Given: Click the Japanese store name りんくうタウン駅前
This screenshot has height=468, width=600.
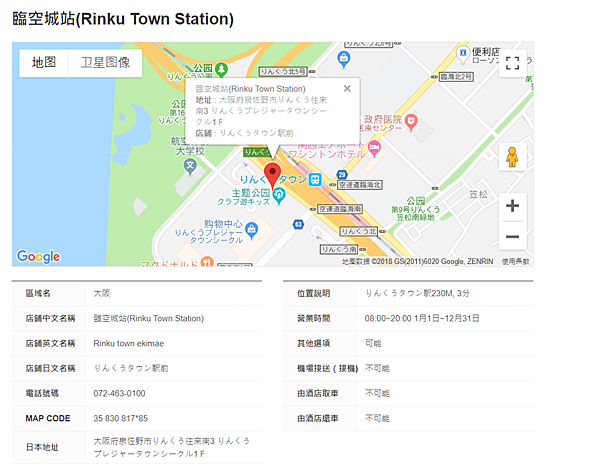Looking at the screenshot, I should [131, 368].
